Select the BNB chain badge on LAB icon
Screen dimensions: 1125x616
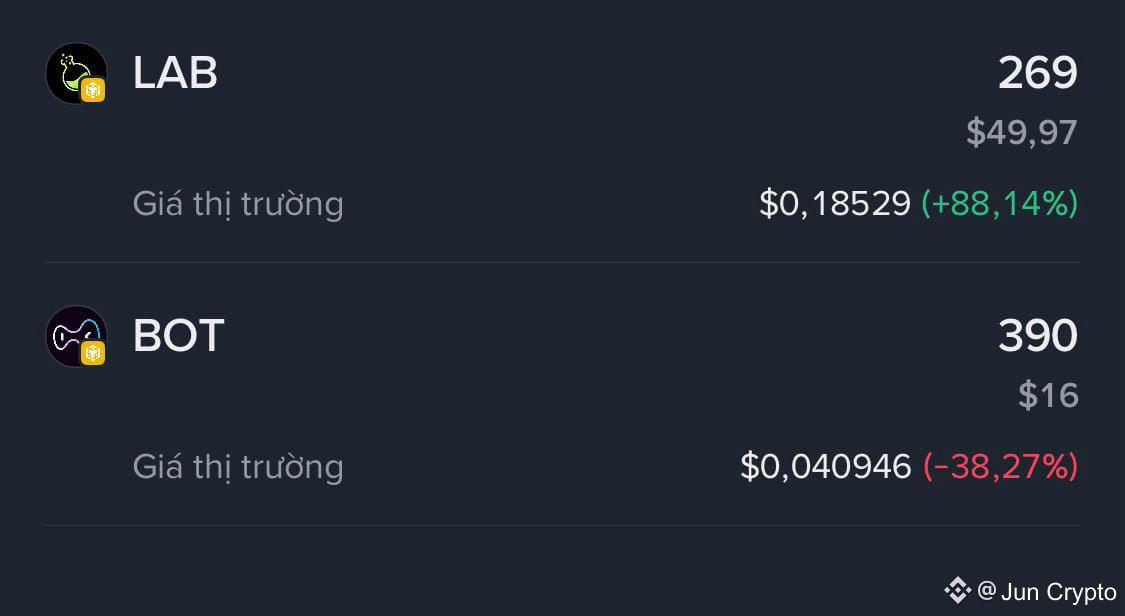93,90
